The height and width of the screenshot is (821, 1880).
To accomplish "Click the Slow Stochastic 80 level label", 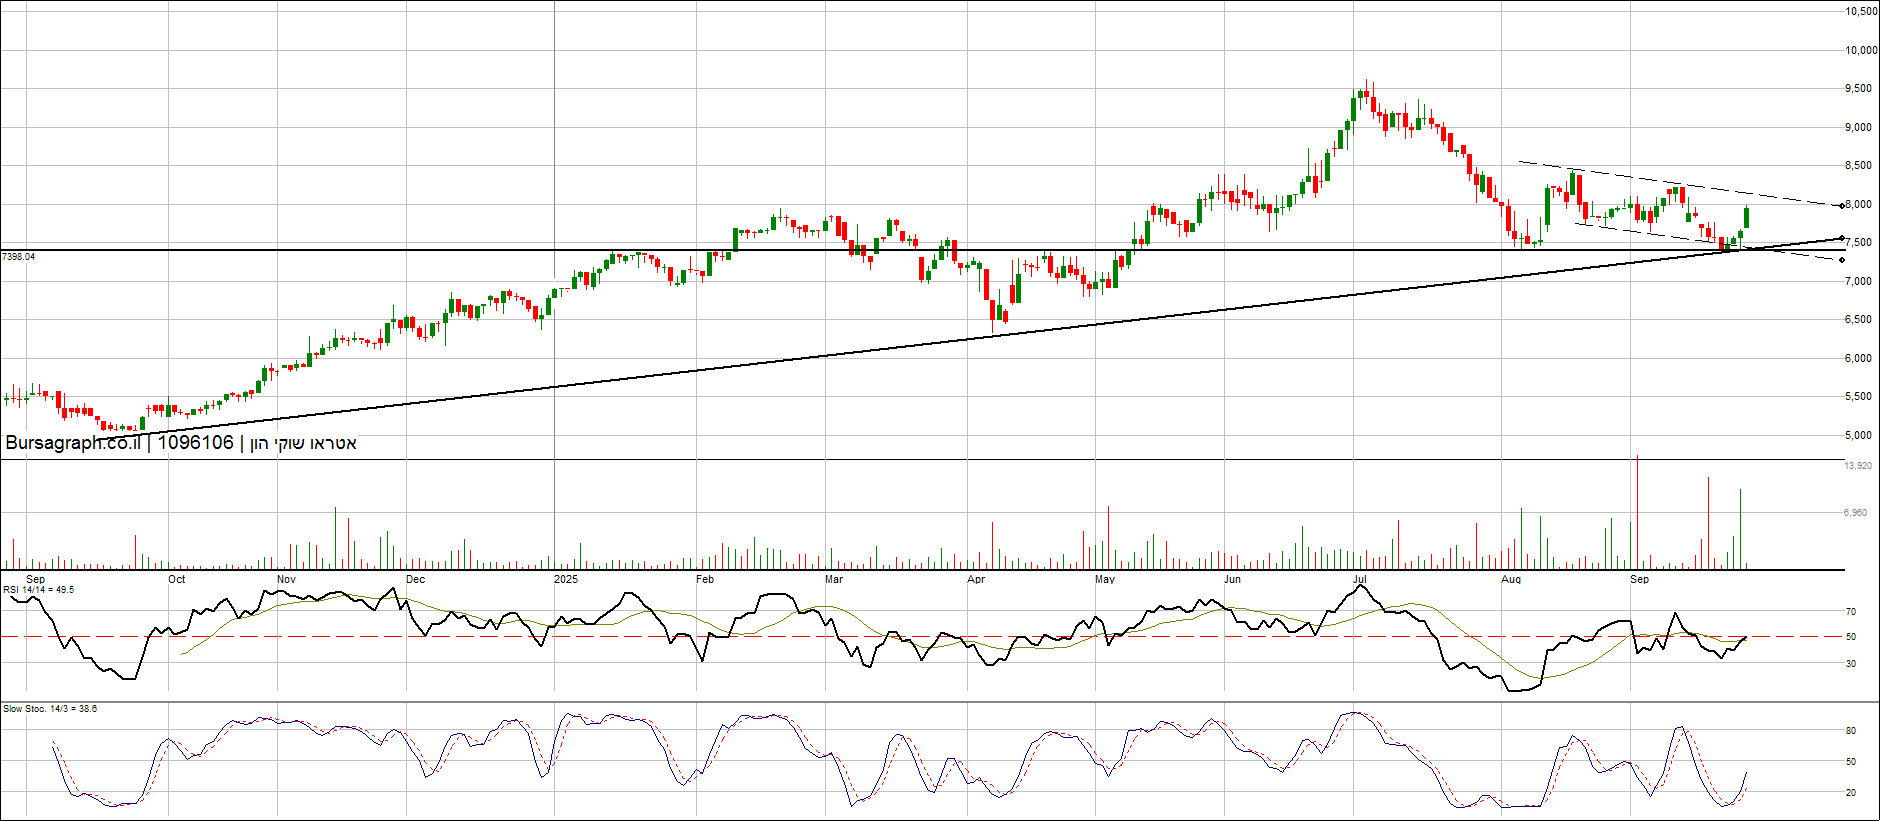I will [1851, 731].
